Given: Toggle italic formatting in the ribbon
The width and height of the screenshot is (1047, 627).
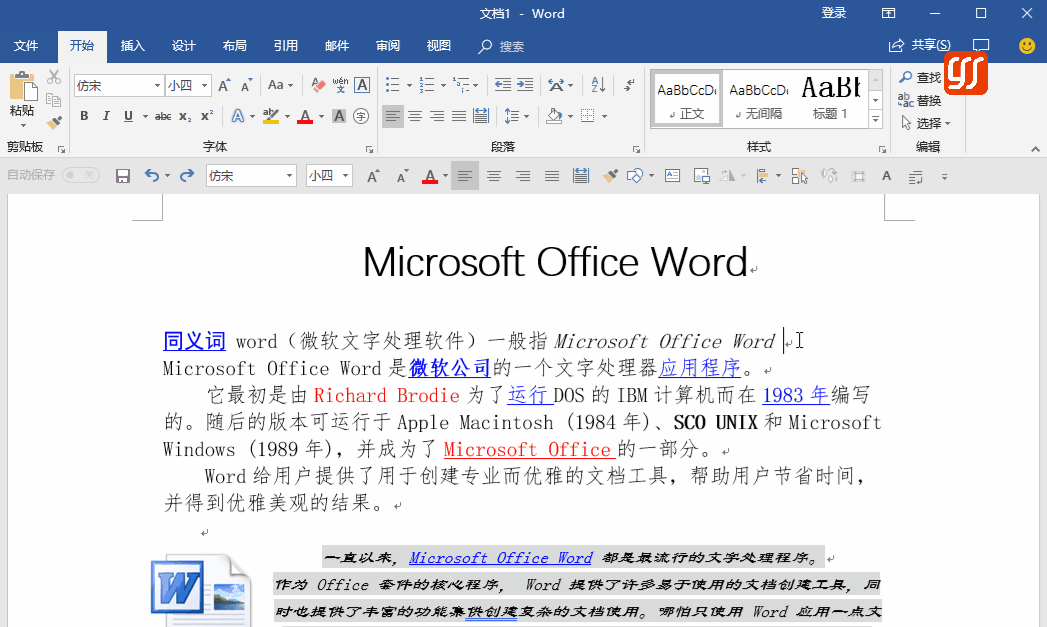Looking at the screenshot, I should pyautogui.click(x=106, y=116).
